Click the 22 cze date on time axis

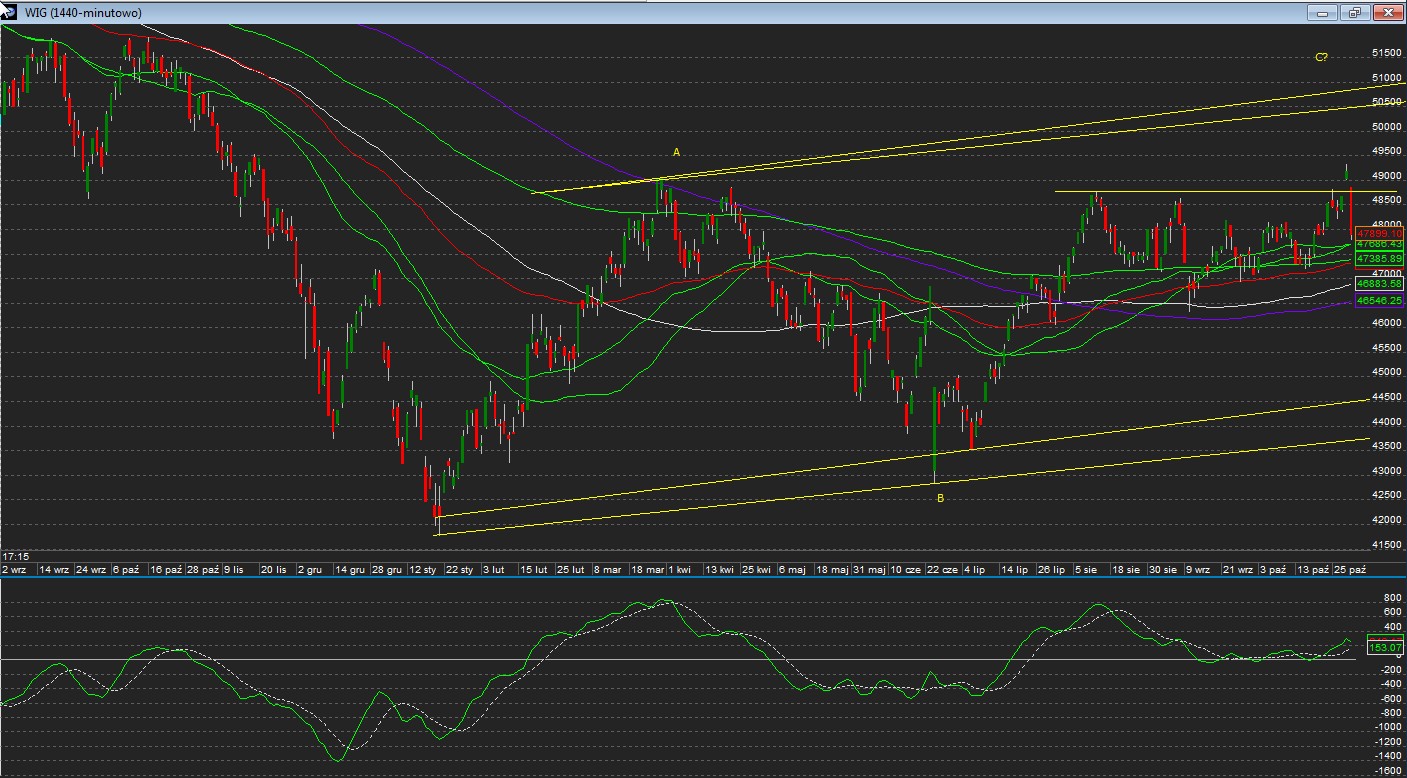940,569
